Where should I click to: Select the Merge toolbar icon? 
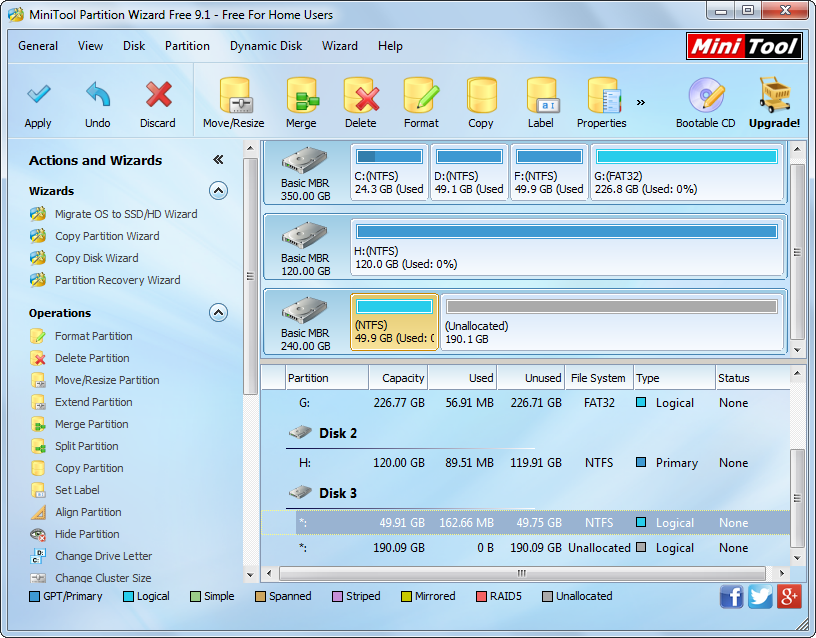(x=302, y=96)
